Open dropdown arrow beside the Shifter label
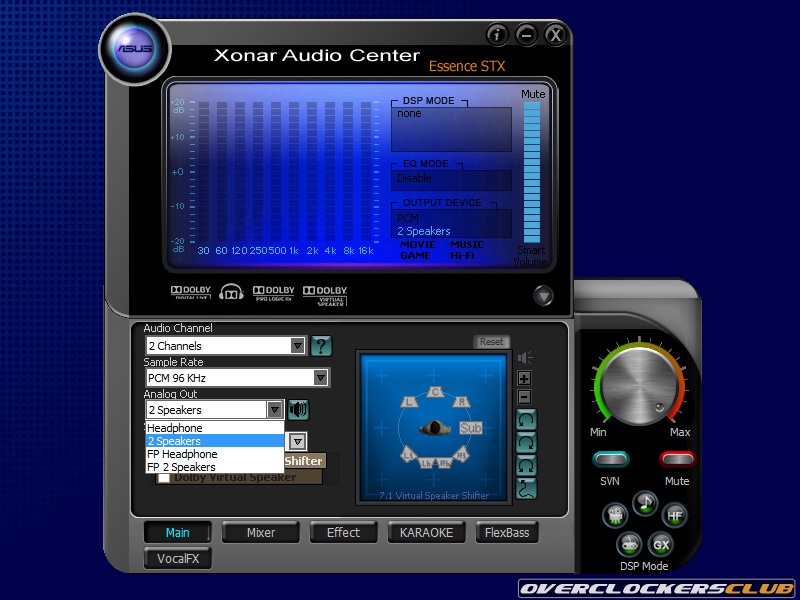800x600 pixels. click(x=298, y=441)
